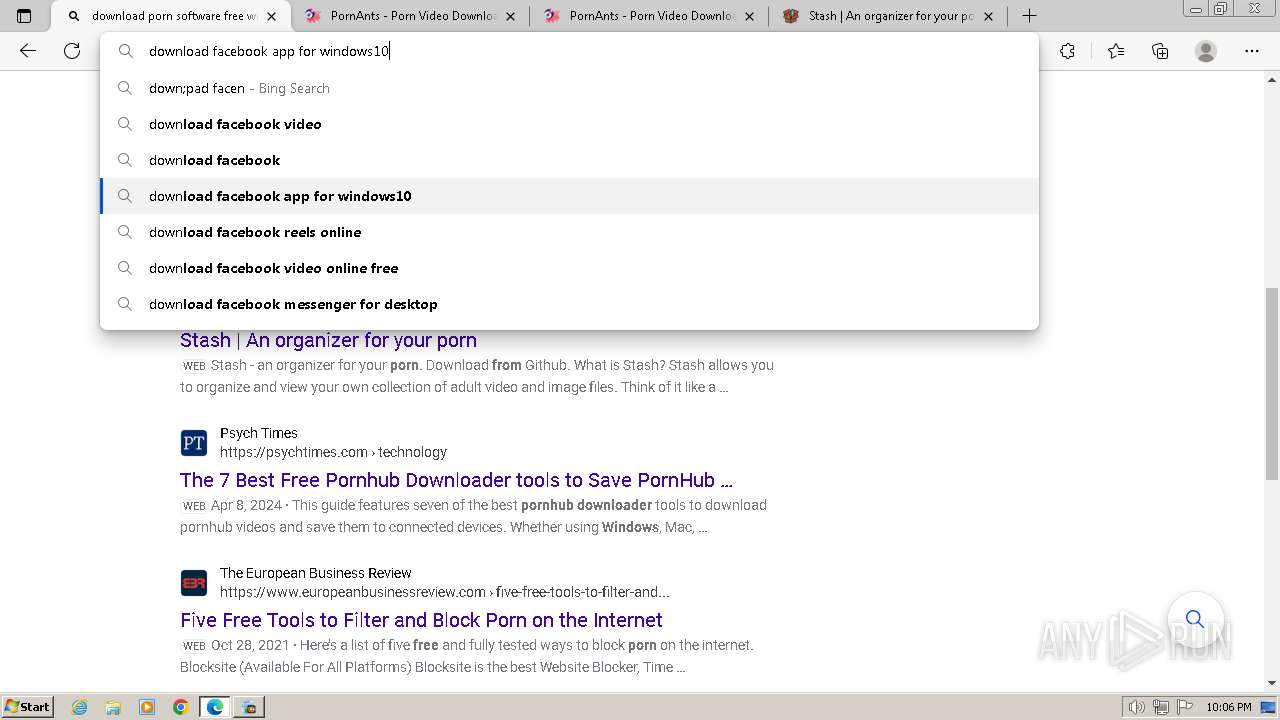Select suggestion 'down;pad facen - Bing Search'
This screenshot has height=720, width=1280.
coord(570,88)
